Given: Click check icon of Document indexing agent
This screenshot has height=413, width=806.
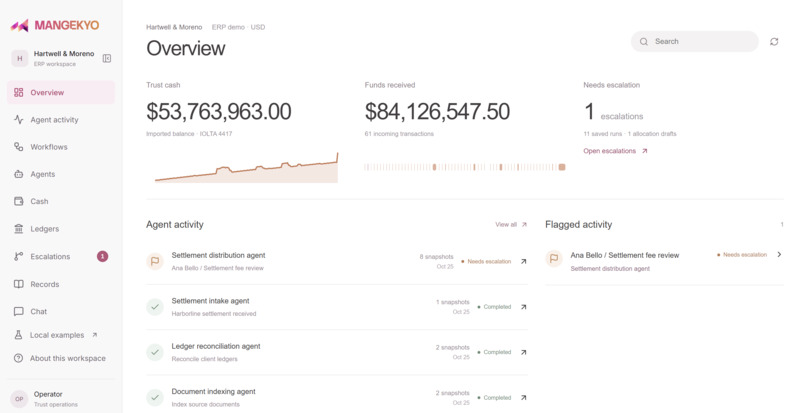Looking at the screenshot, I should pyautogui.click(x=155, y=398).
